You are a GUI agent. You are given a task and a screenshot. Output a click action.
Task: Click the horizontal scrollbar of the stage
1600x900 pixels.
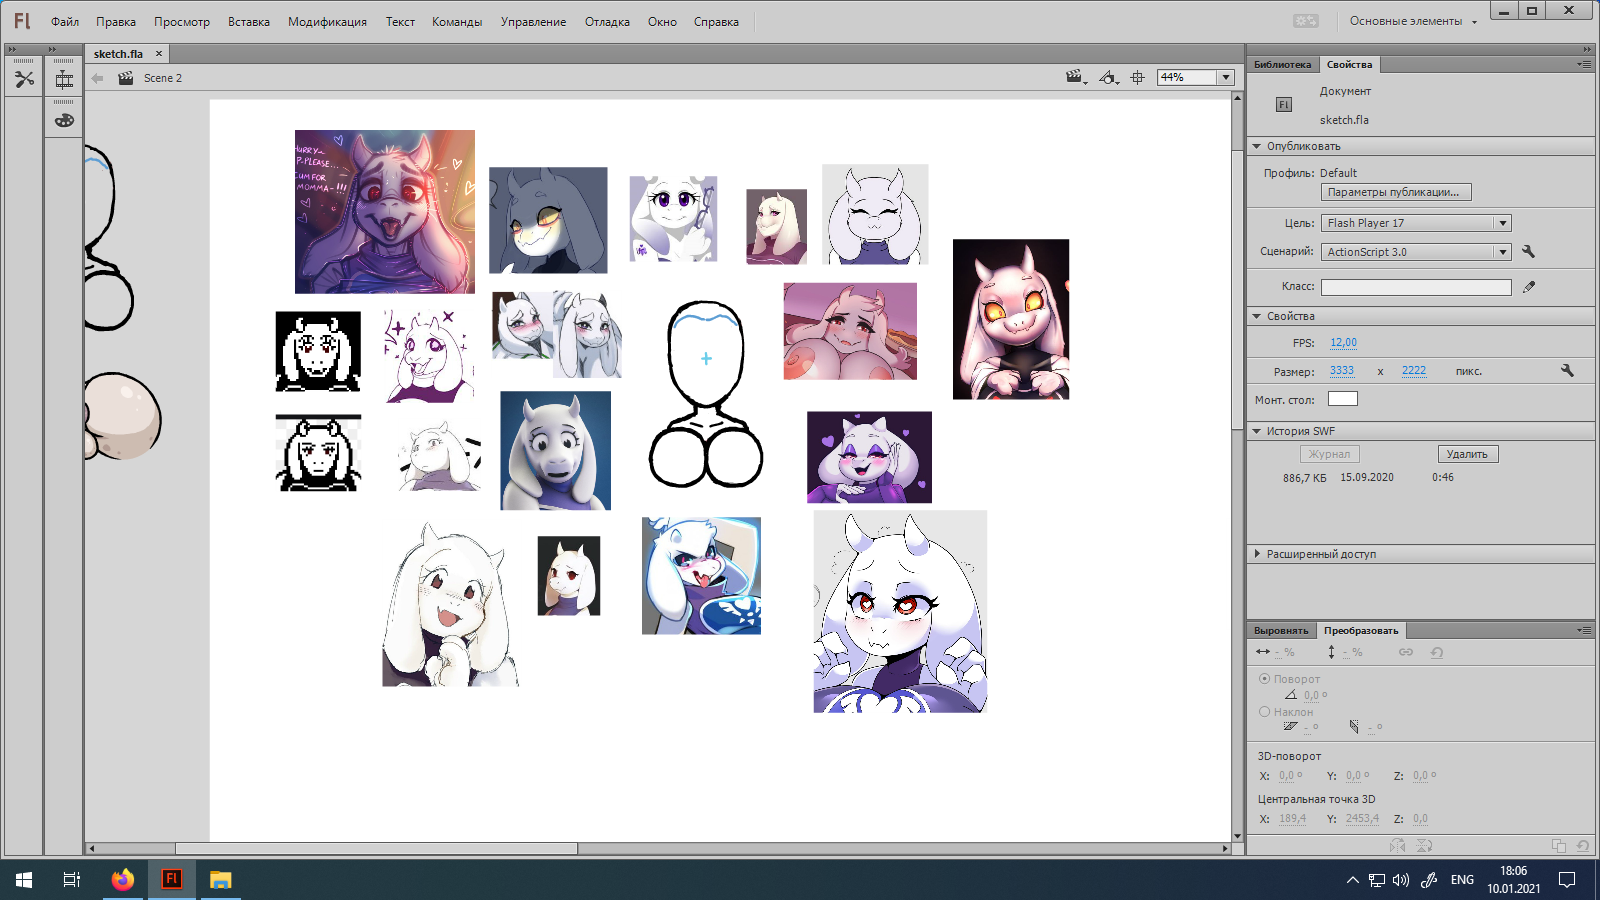[x=376, y=849]
